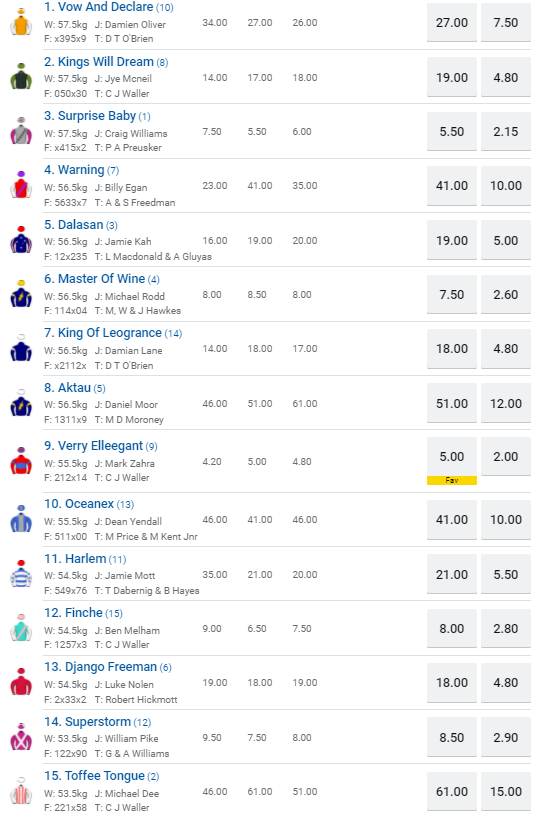Click Warning's red and purple silks icon

click(21, 185)
